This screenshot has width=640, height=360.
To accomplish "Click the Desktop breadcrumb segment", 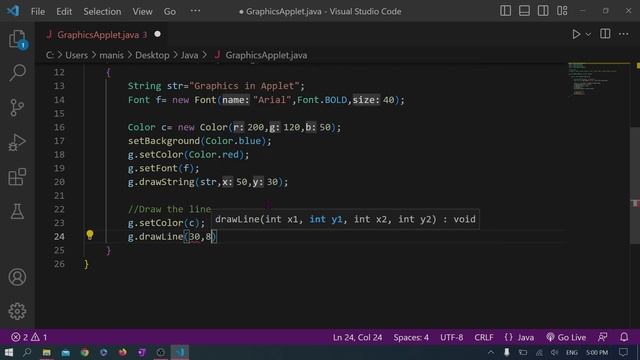I will 152,55.
